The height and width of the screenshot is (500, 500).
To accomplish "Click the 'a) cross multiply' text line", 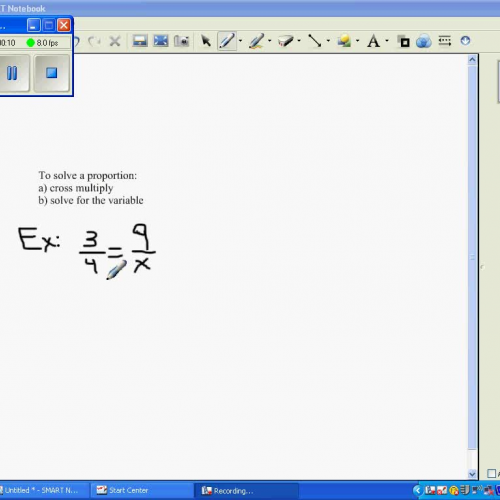I will tap(76, 188).
